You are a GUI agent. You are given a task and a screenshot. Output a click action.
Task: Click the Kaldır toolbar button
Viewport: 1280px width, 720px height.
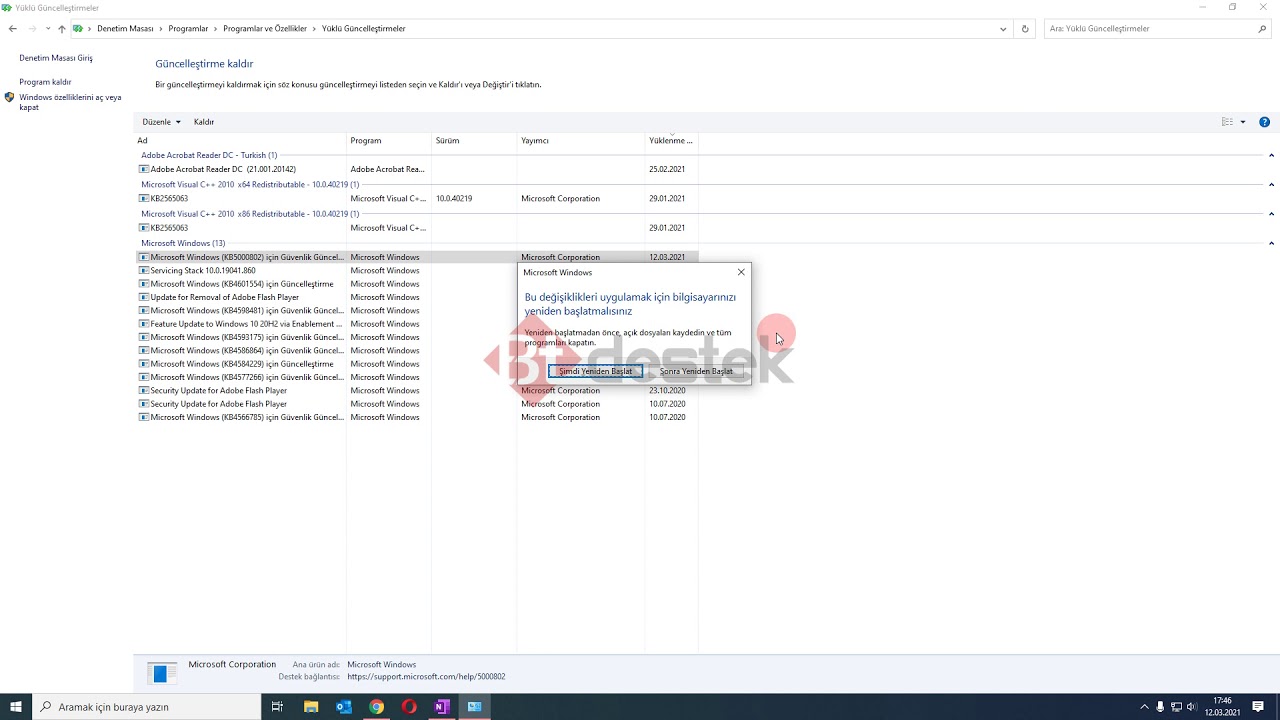pyautogui.click(x=204, y=122)
